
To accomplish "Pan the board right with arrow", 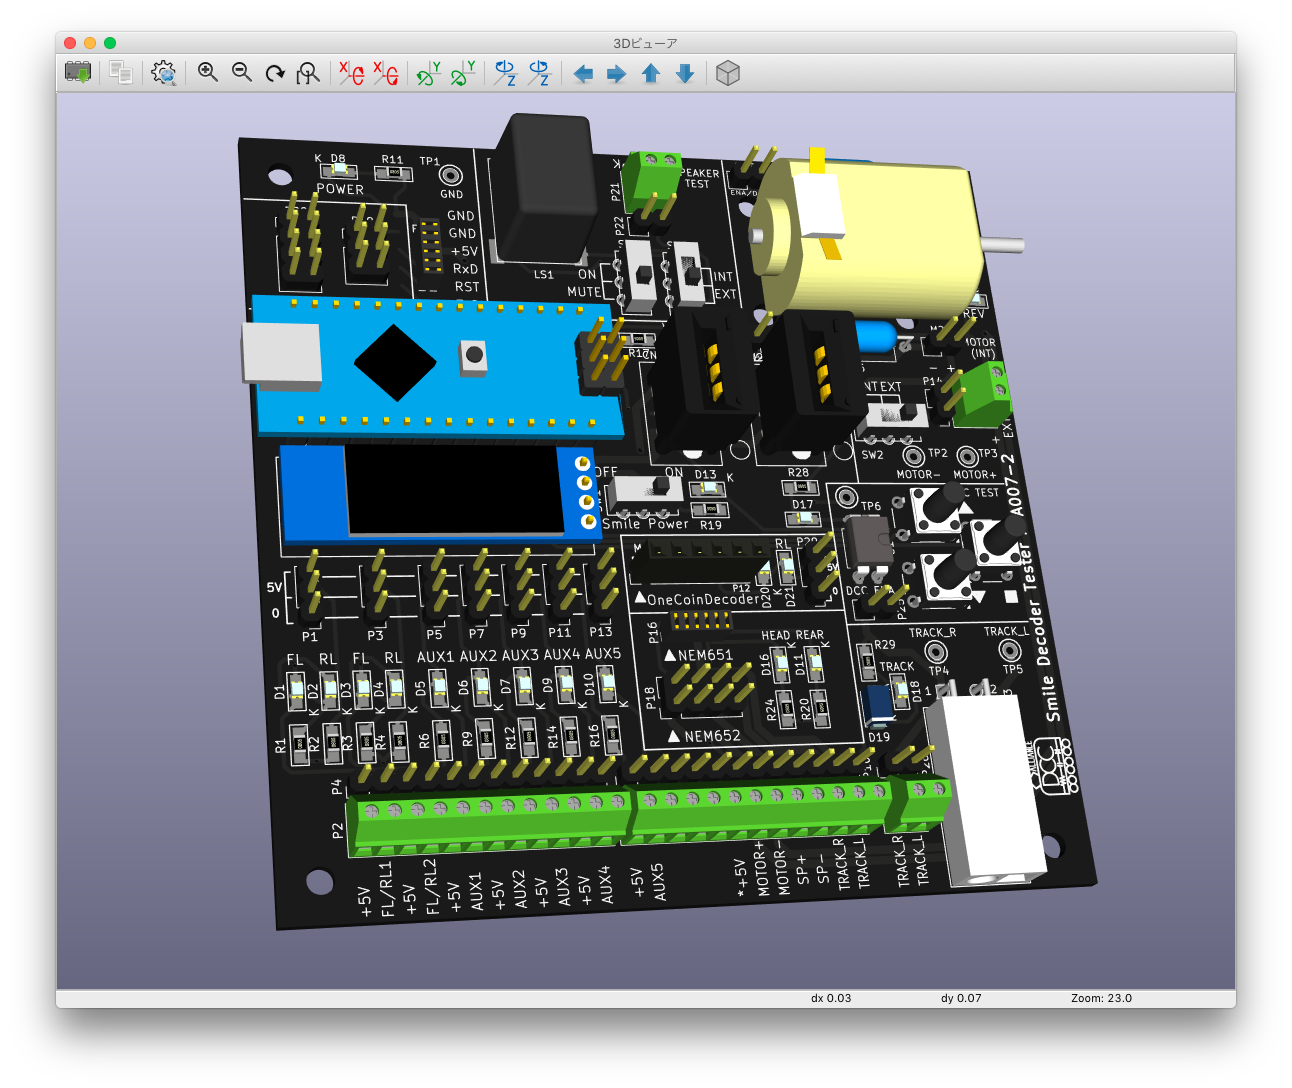I will (x=617, y=74).
